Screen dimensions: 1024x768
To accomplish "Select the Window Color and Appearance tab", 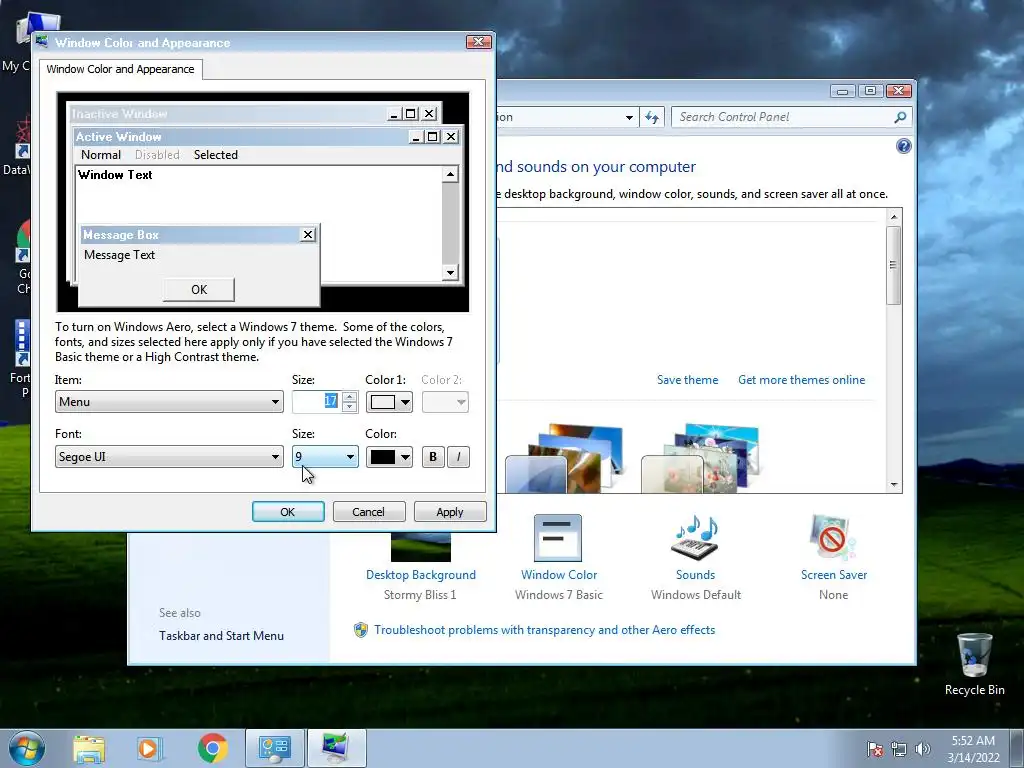I will click(x=120, y=69).
